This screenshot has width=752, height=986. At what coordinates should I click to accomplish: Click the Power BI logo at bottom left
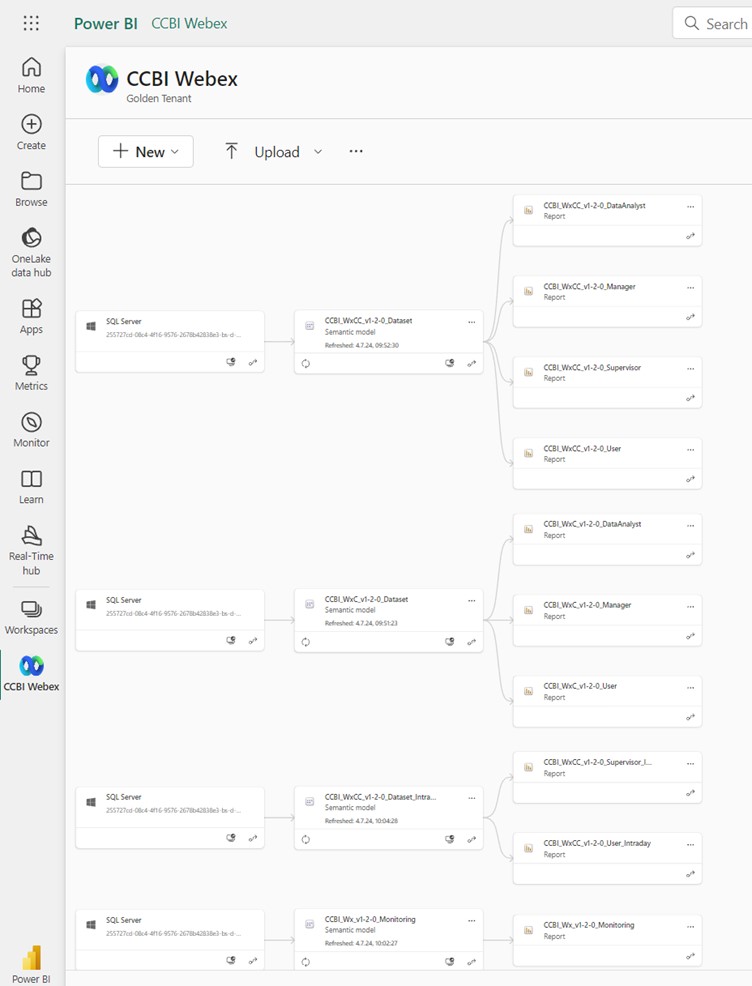tap(31, 958)
